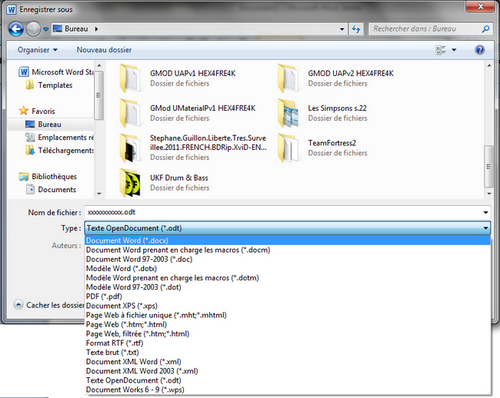Go back with the blue back arrow
500x398 pixels.
(16, 29)
